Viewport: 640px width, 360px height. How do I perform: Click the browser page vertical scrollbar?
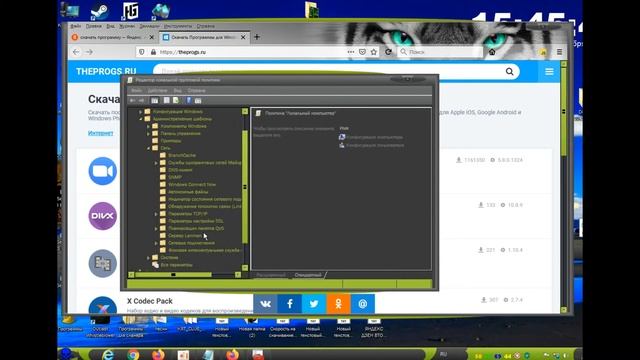pyautogui.click(x=564, y=111)
